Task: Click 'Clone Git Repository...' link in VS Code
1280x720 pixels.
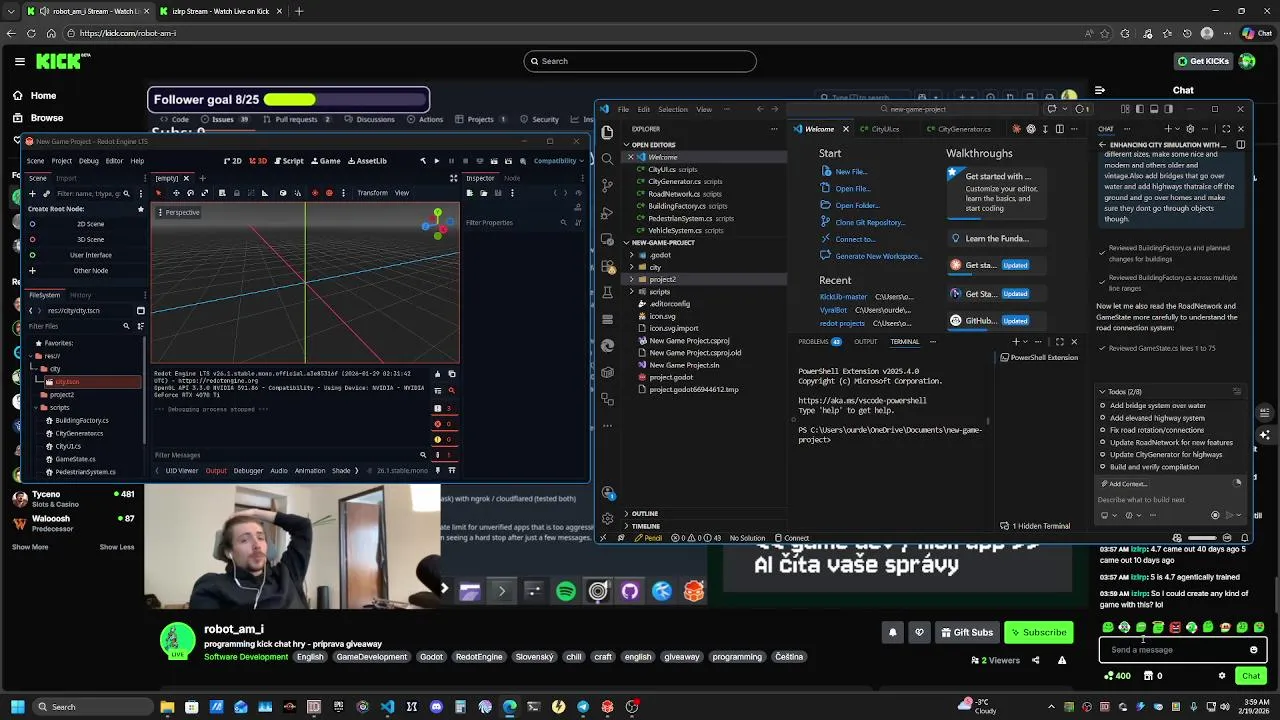Action: pyautogui.click(x=869, y=222)
